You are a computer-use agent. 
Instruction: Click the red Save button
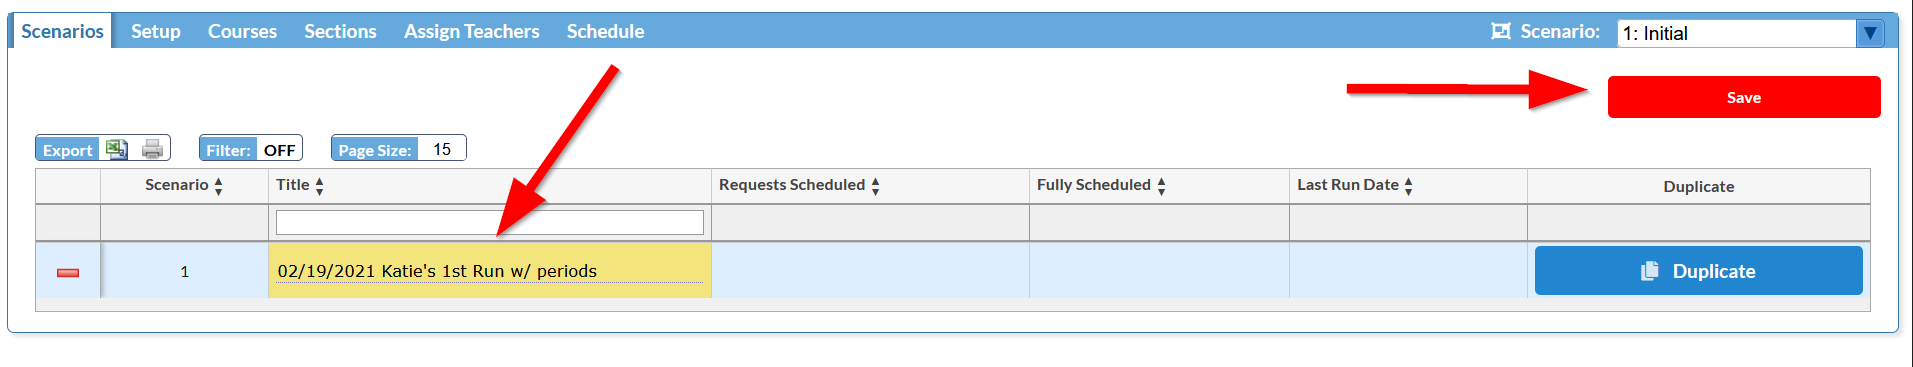(x=1744, y=97)
